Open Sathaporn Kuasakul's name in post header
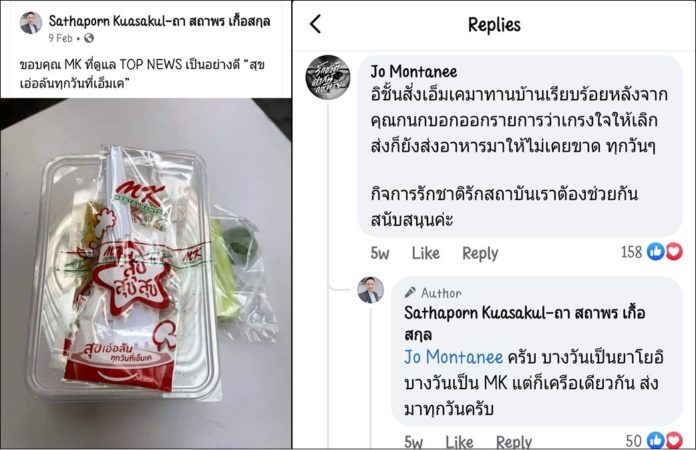This screenshot has width=696, height=450. click(159, 21)
